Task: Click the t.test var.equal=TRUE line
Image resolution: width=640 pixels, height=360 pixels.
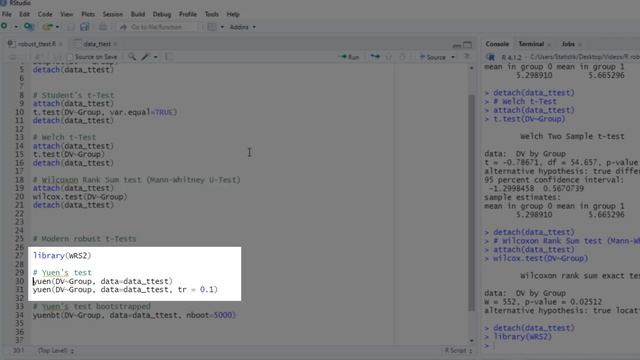Action: [x=105, y=112]
